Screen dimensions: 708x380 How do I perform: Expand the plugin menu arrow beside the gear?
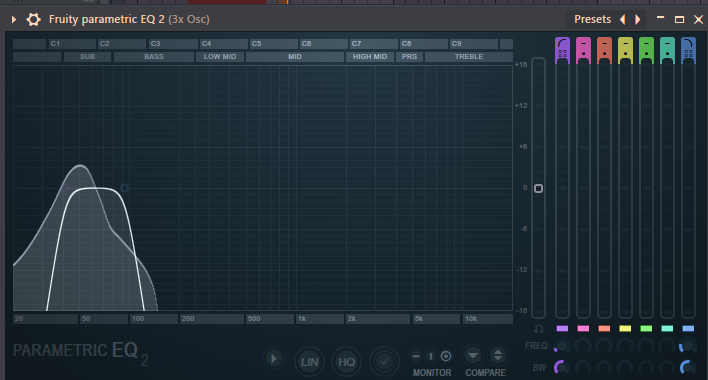14,19
